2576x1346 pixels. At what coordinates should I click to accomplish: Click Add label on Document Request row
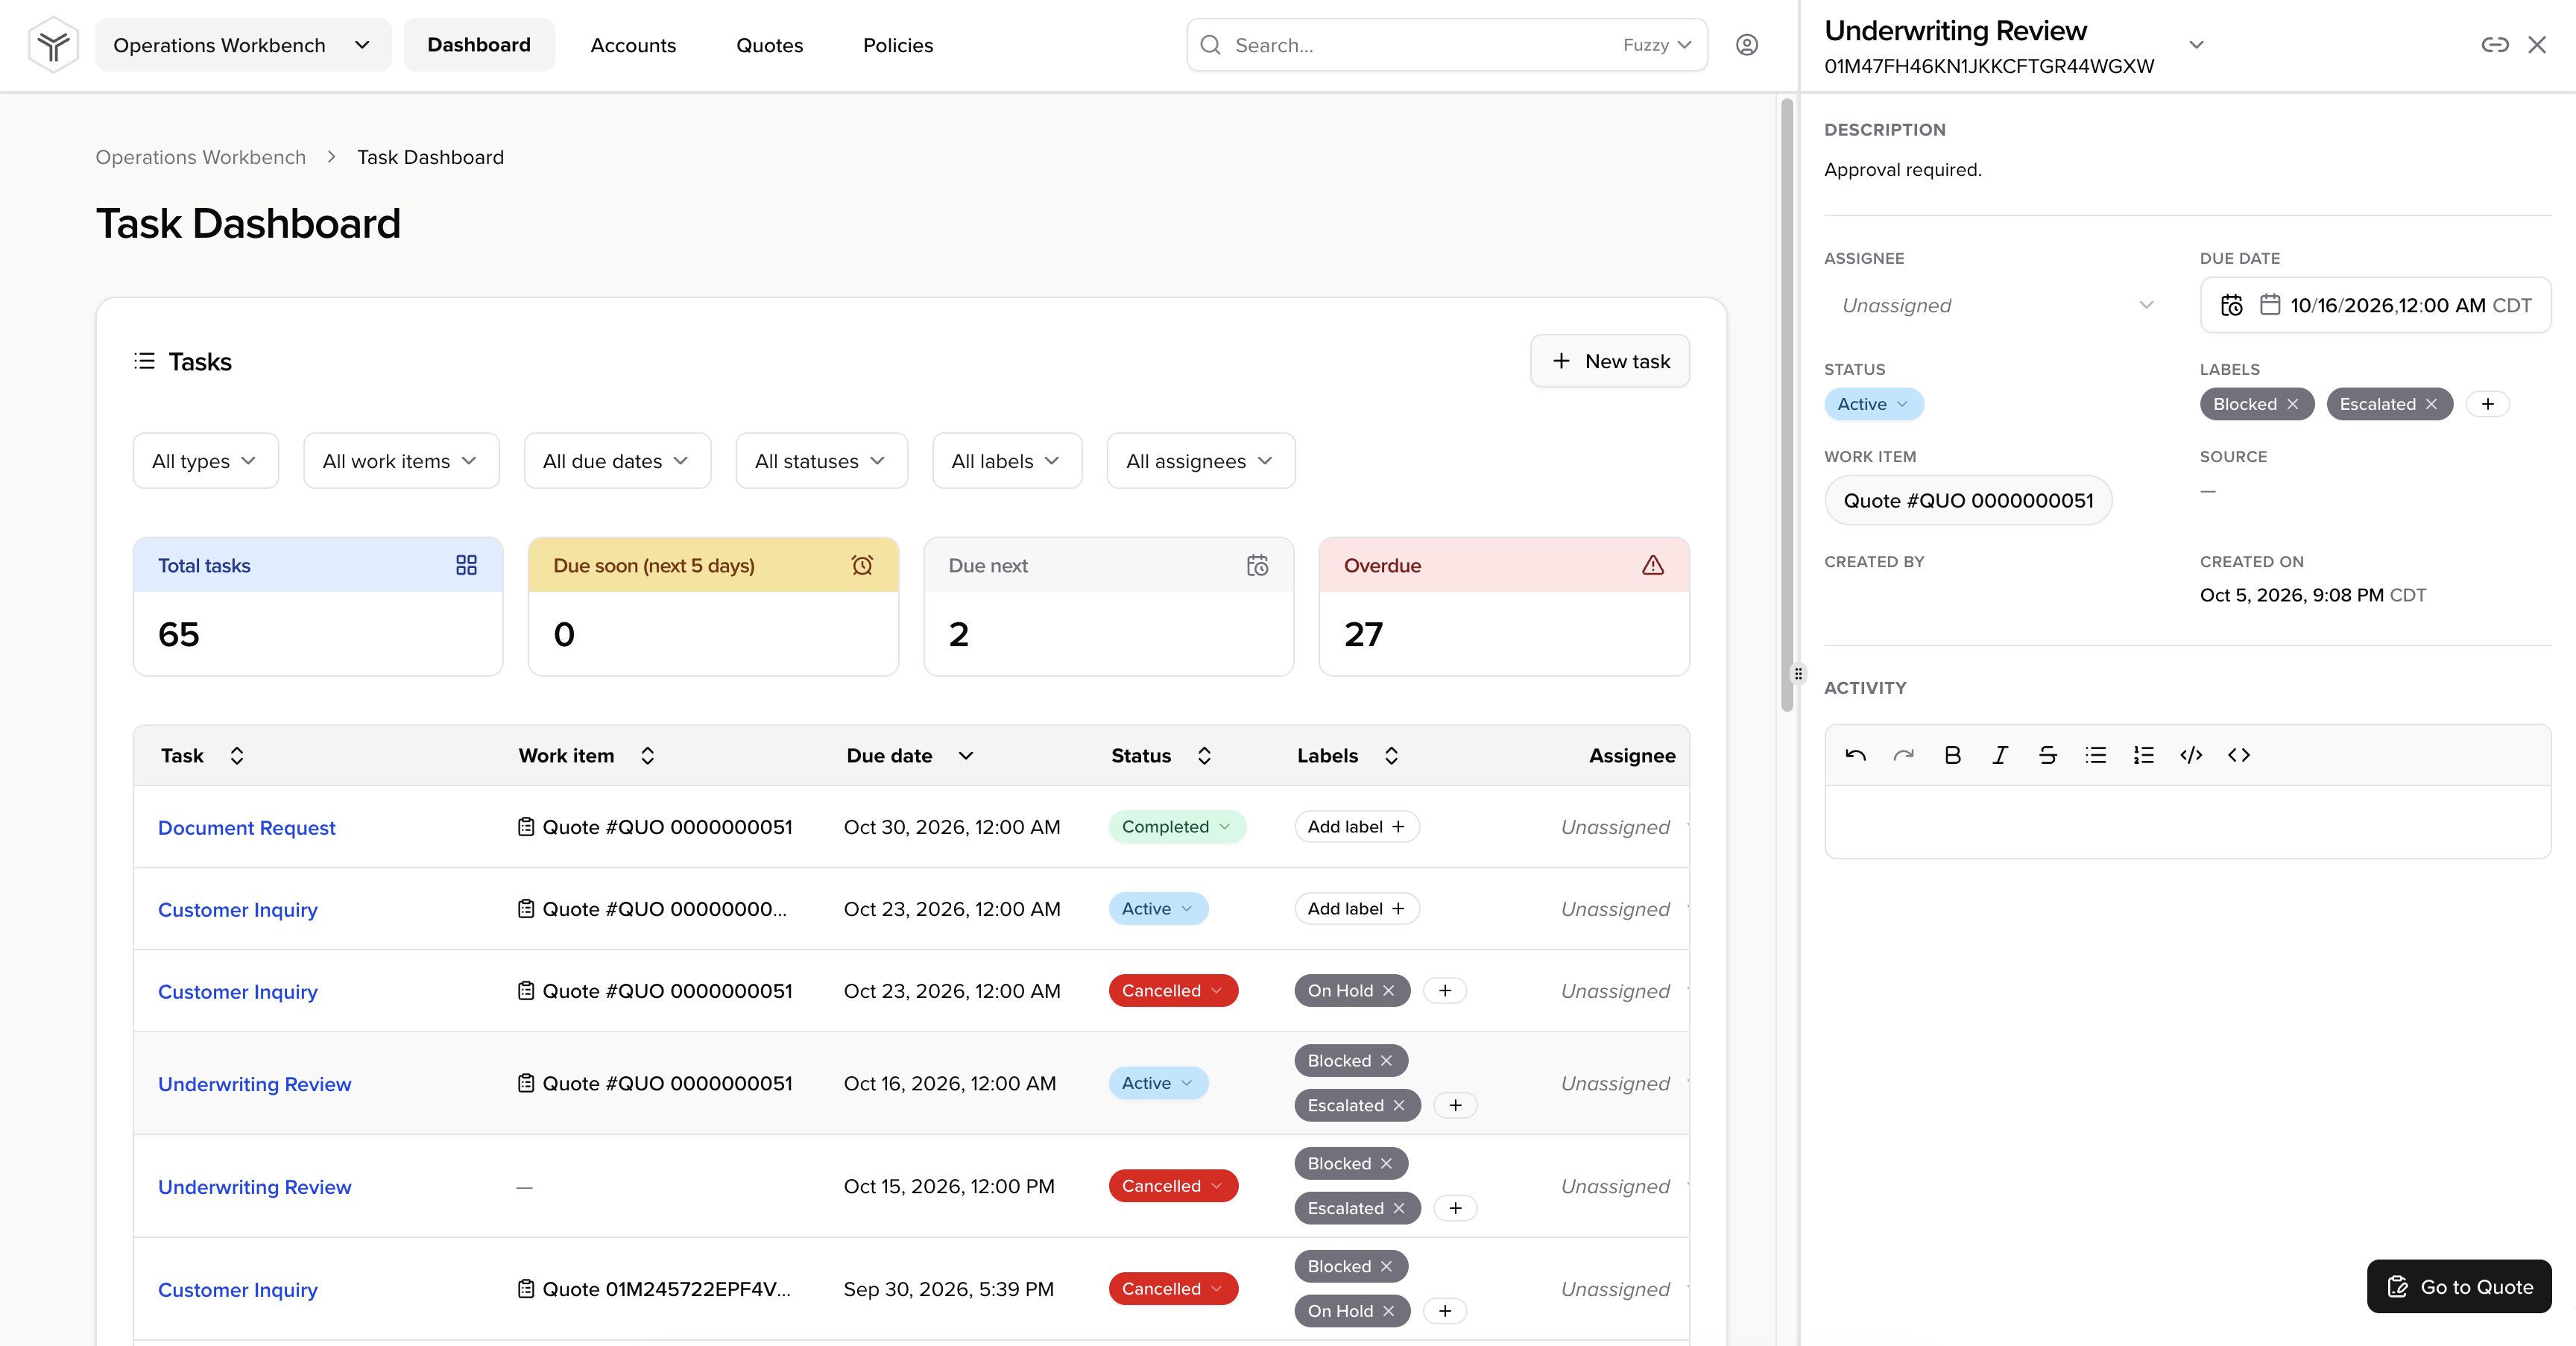coord(1356,827)
